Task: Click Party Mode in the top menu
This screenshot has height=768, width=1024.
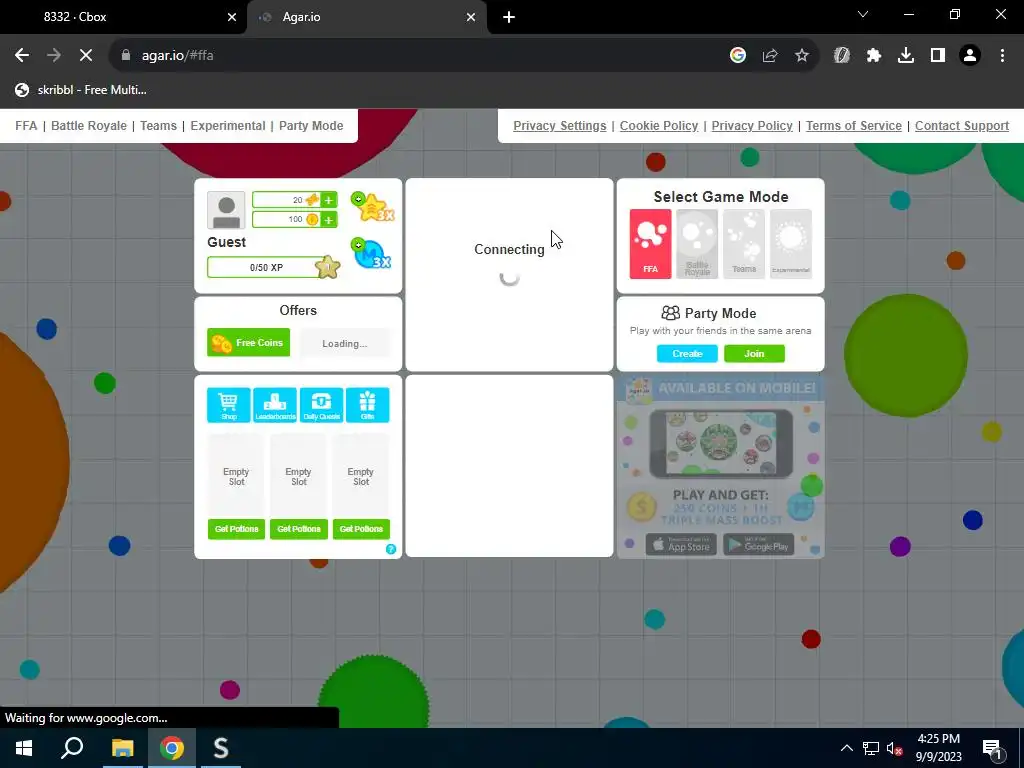Action: 311,125
